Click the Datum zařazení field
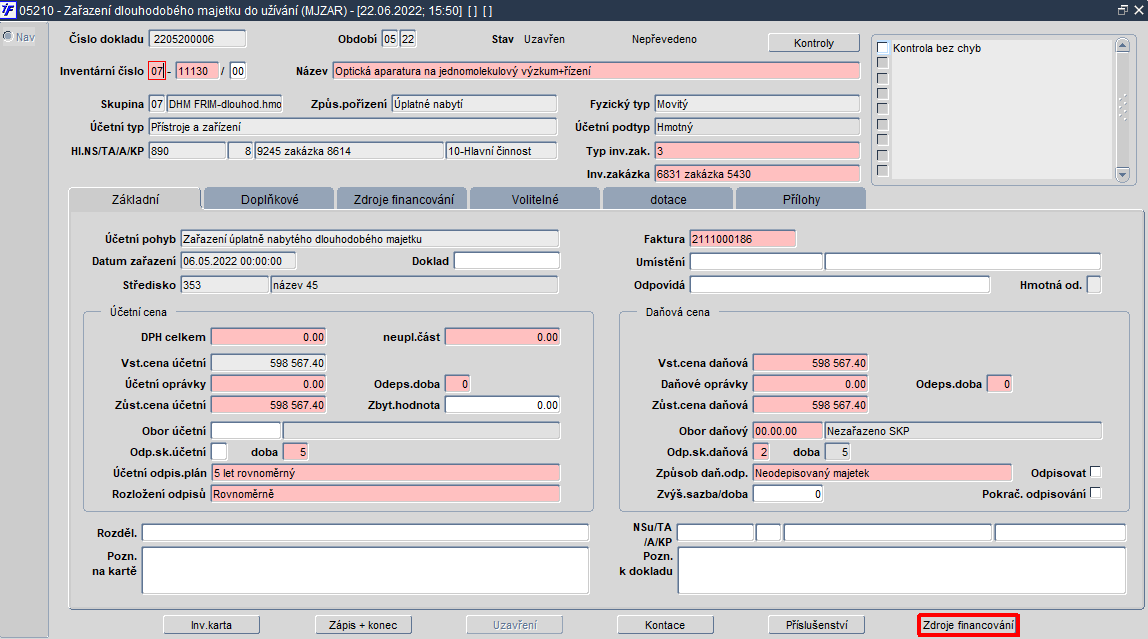The height and width of the screenshot is (639, 1148). tap(238, 261)
